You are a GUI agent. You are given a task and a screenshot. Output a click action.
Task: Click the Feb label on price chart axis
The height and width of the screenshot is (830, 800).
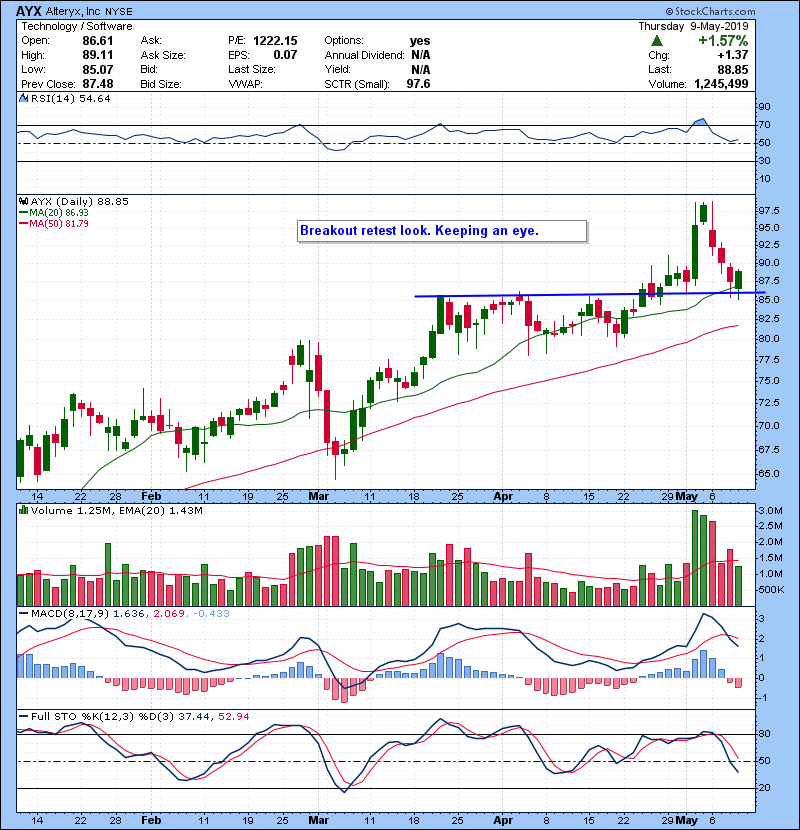coord(151,497)
